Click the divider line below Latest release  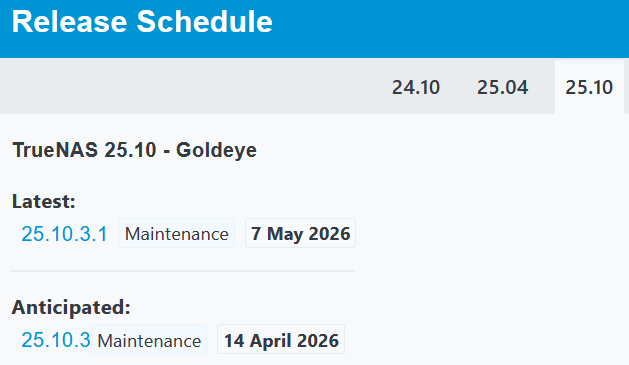[x=183, y=271]
